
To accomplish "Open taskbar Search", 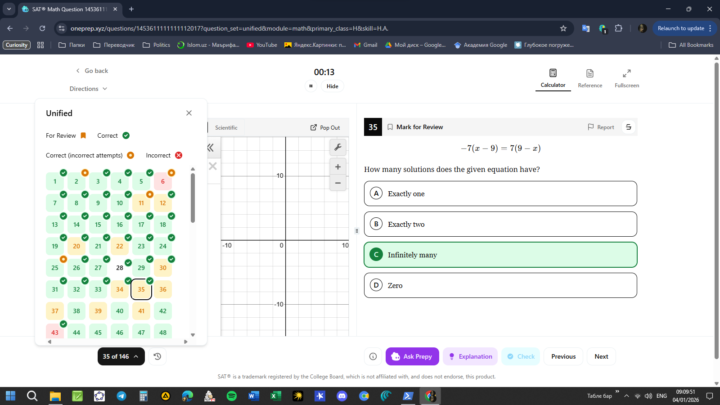I will pyautogui.click(x=32, y=396).
